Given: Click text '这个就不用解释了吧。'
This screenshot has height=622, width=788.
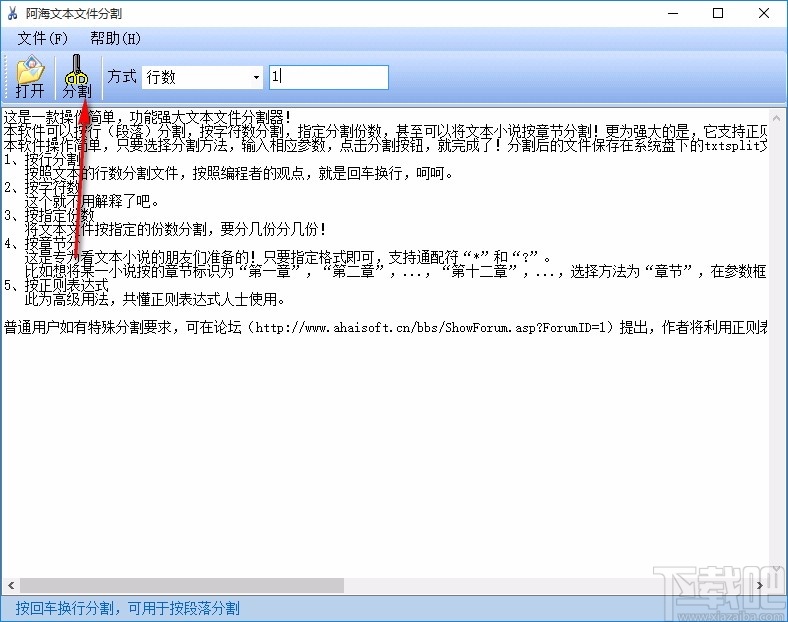Looking at the screenshot, I should tap(92, 201).
